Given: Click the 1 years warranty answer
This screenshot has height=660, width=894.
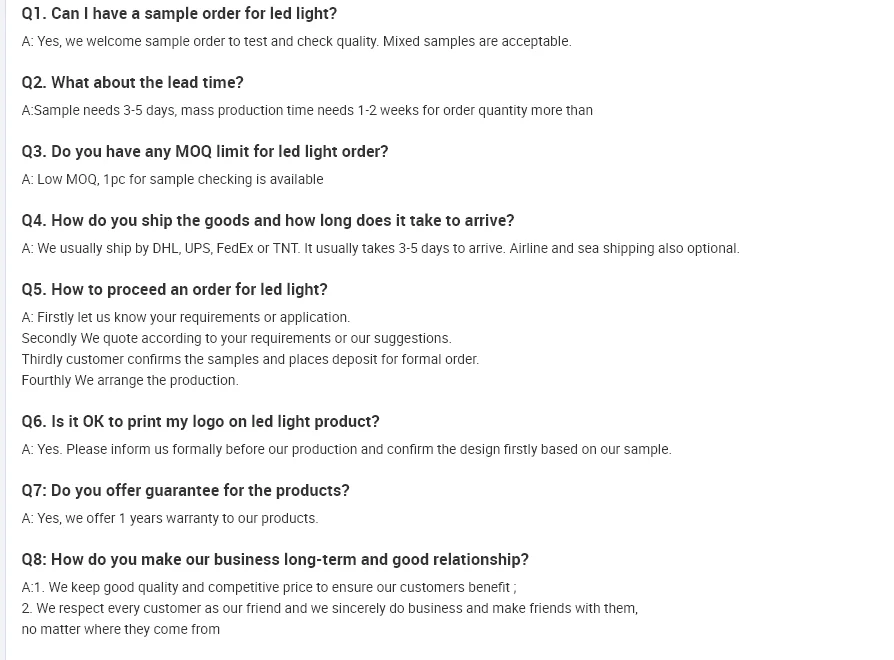Looking at the screenshot, I should point(170,518).
